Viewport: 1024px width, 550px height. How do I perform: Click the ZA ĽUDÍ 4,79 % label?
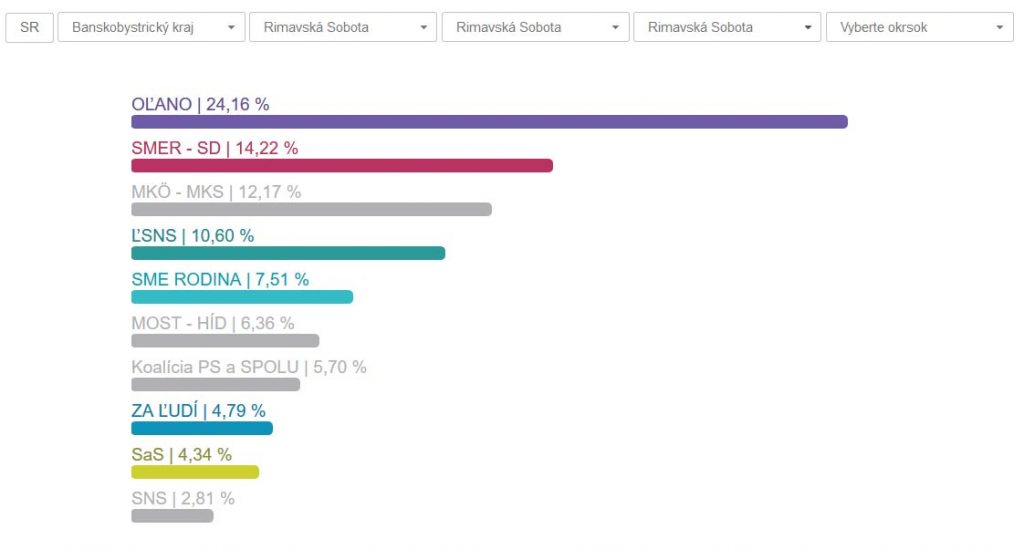pos(198,410)
